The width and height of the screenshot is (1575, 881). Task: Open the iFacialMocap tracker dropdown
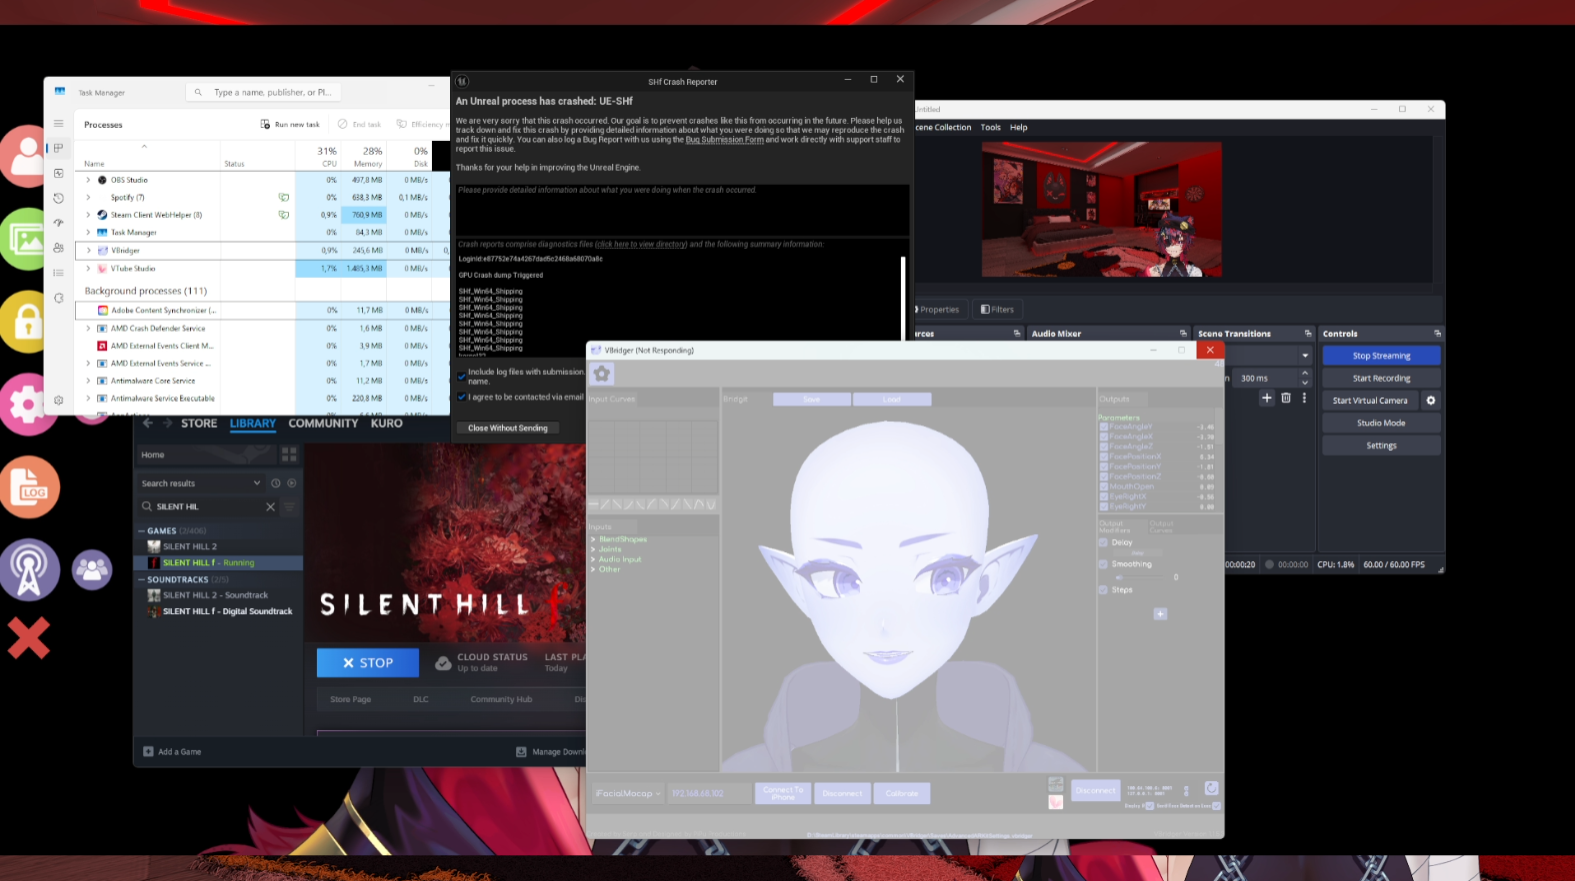[x=628, y=793]
